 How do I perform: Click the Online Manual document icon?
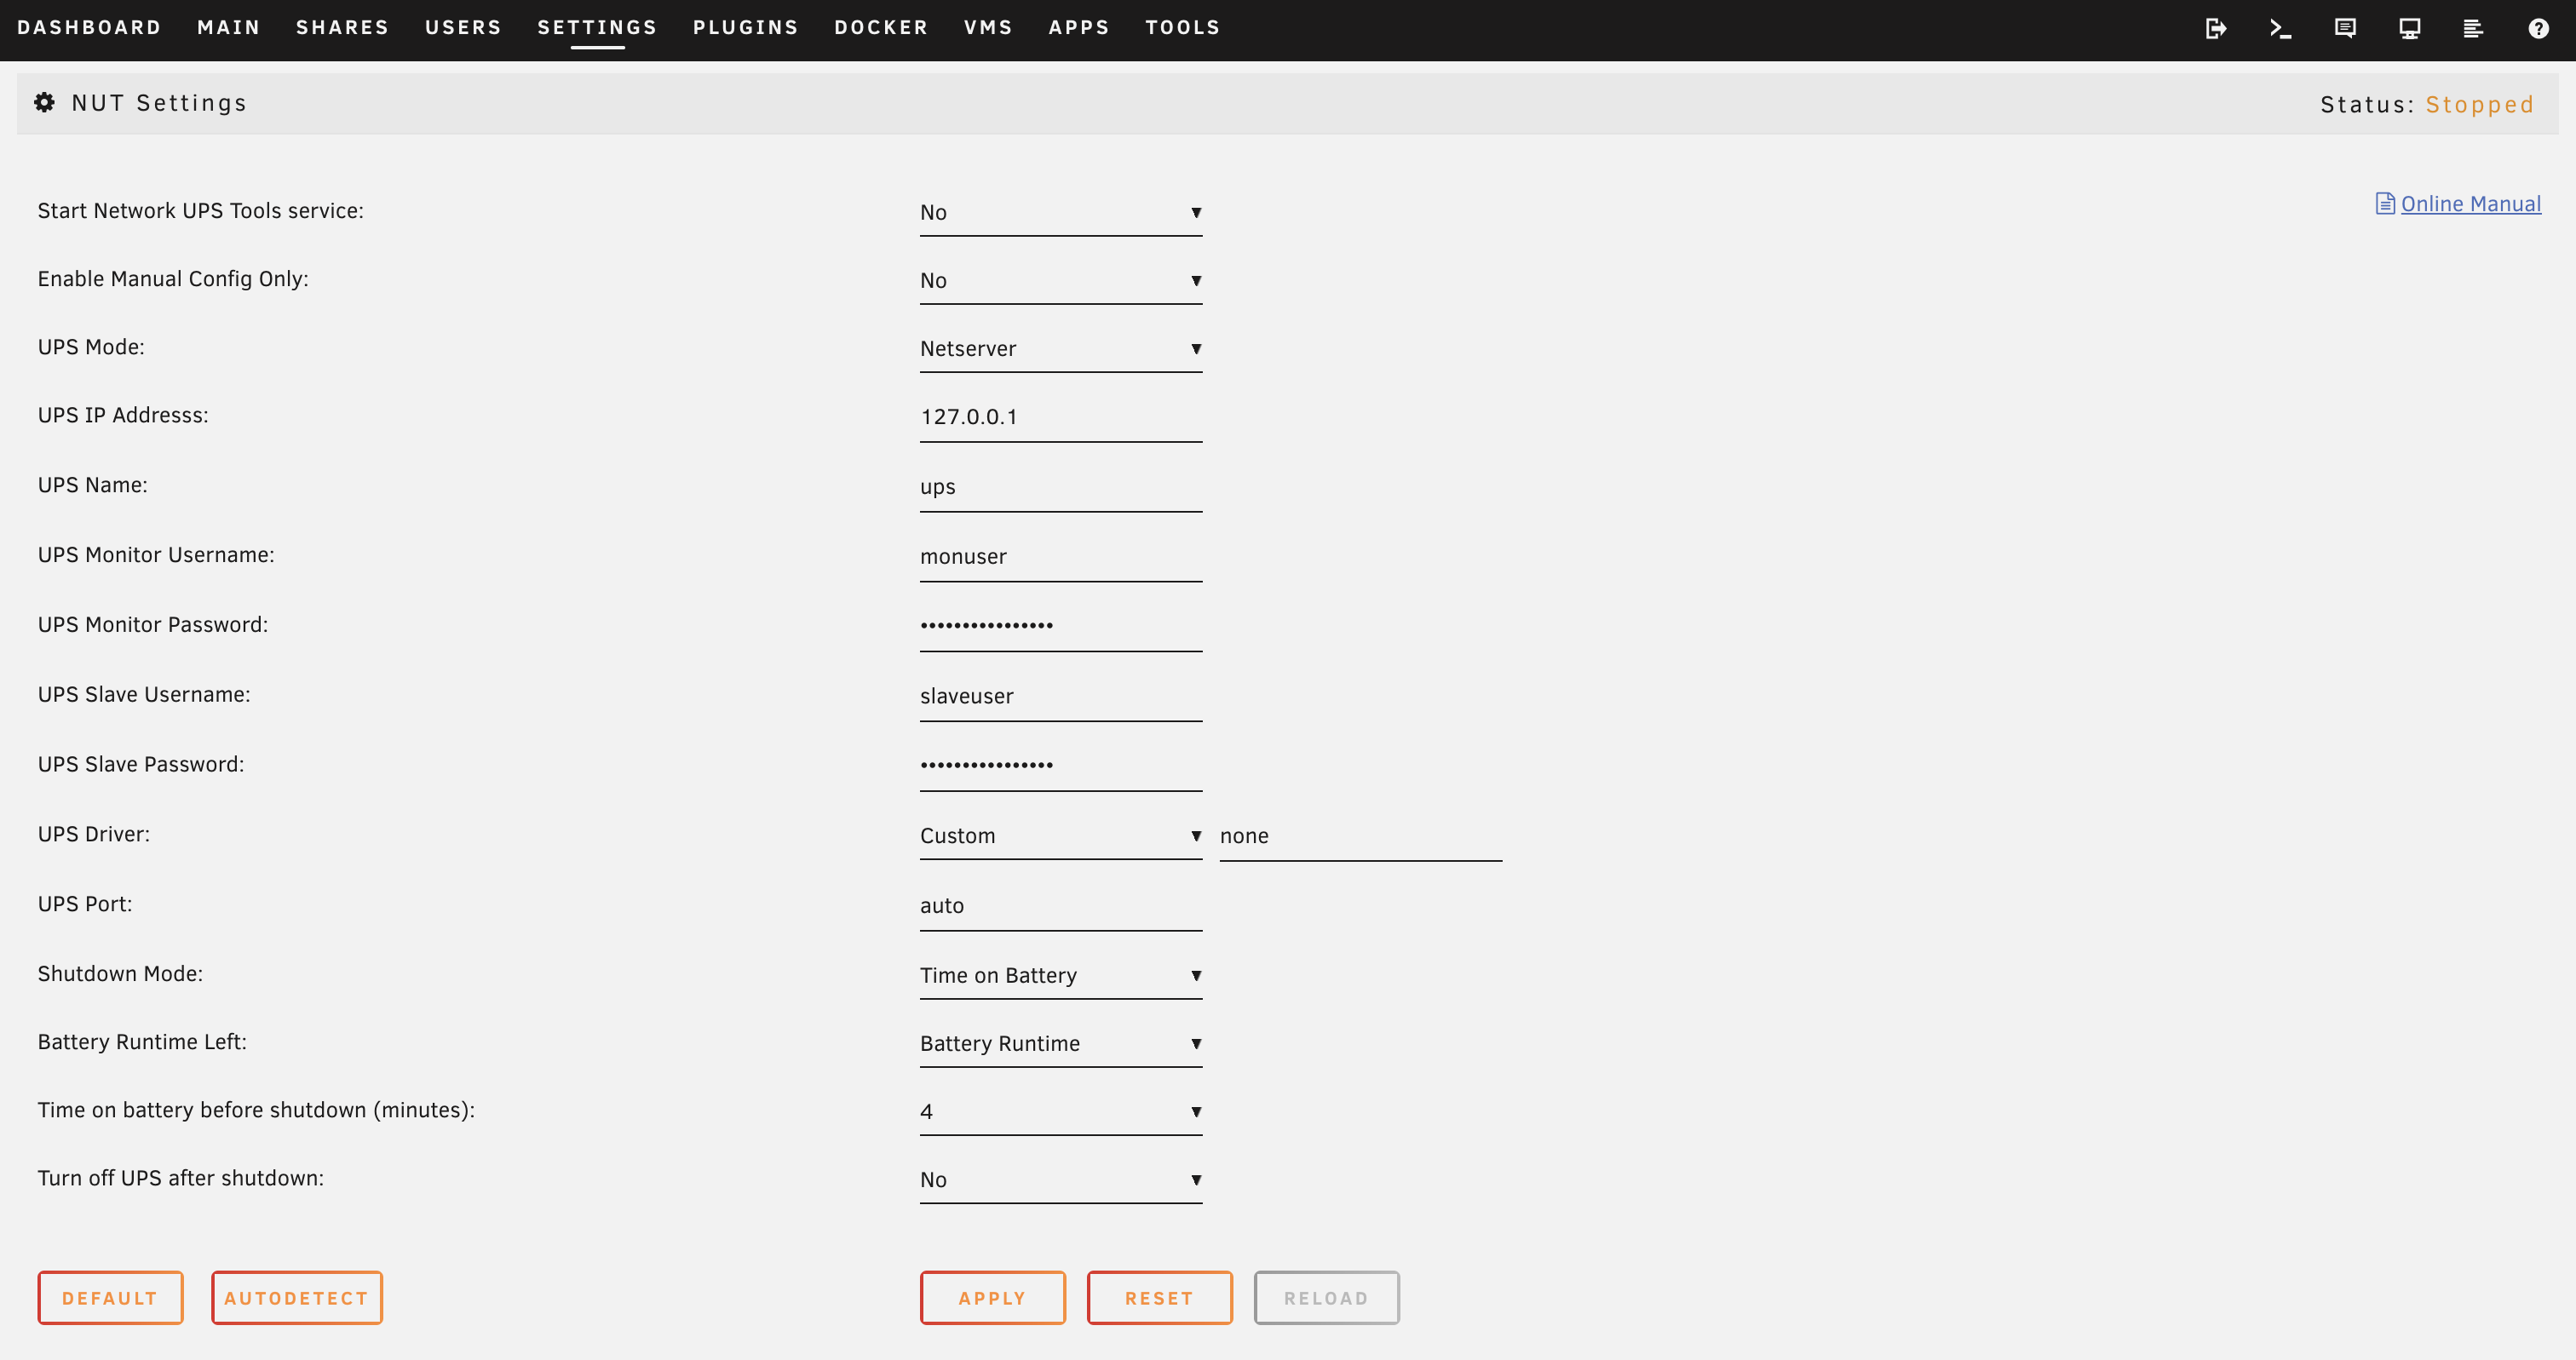[2385, 204]
